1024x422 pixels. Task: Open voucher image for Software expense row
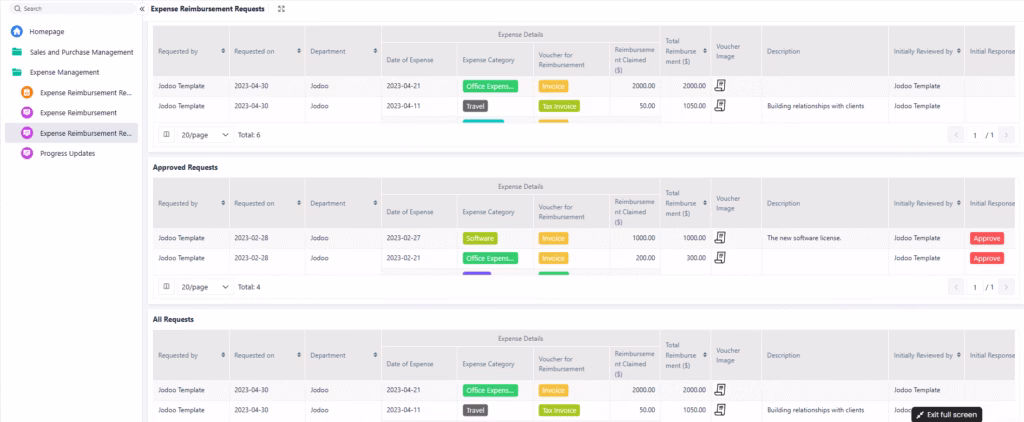coord(720,238)
